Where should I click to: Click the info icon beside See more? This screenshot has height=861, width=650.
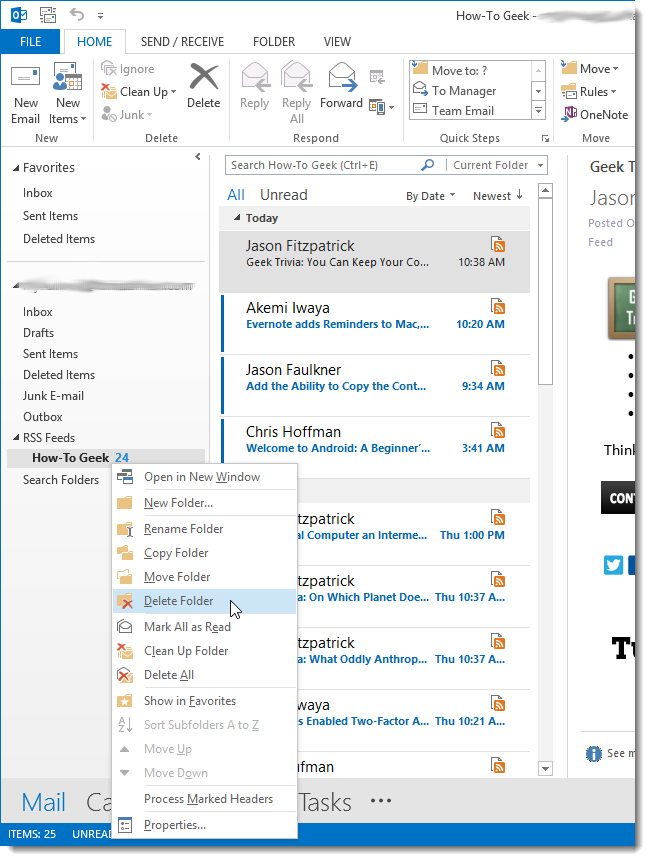tap(593, 754)
